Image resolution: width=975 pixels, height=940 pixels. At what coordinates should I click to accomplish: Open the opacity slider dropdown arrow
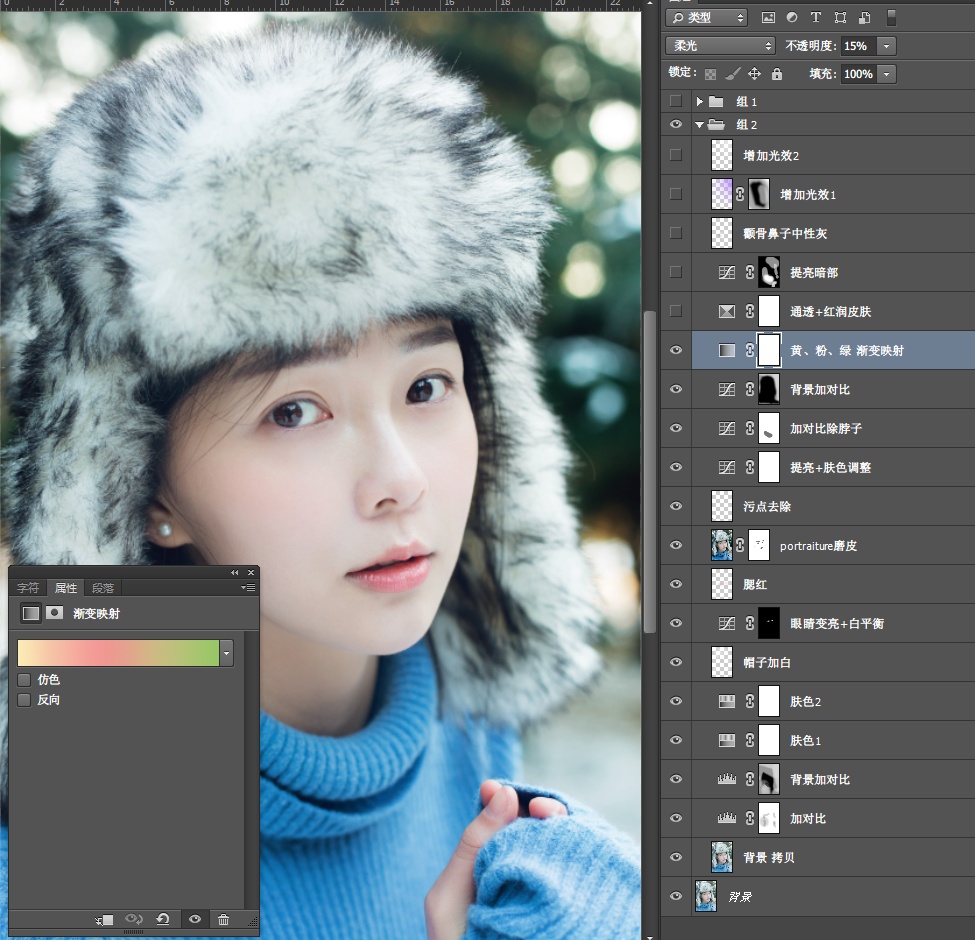click(886, 46)
